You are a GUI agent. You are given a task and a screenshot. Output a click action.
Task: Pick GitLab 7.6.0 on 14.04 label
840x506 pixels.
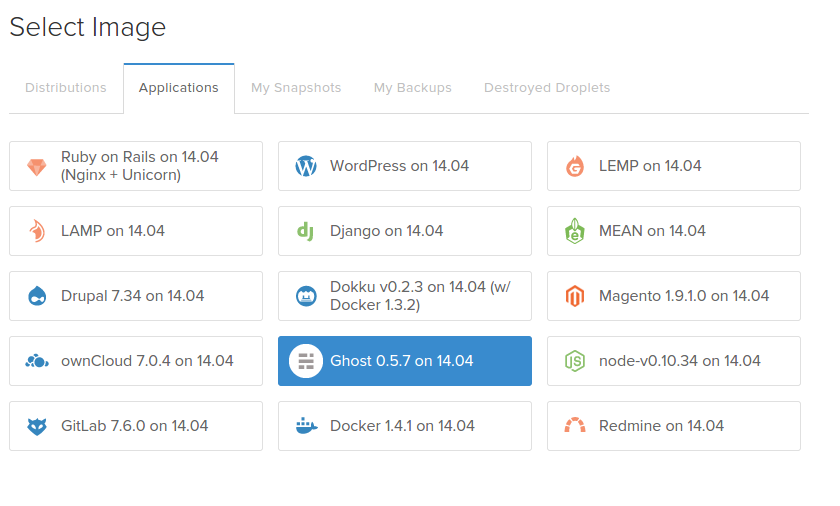[134, 426]
